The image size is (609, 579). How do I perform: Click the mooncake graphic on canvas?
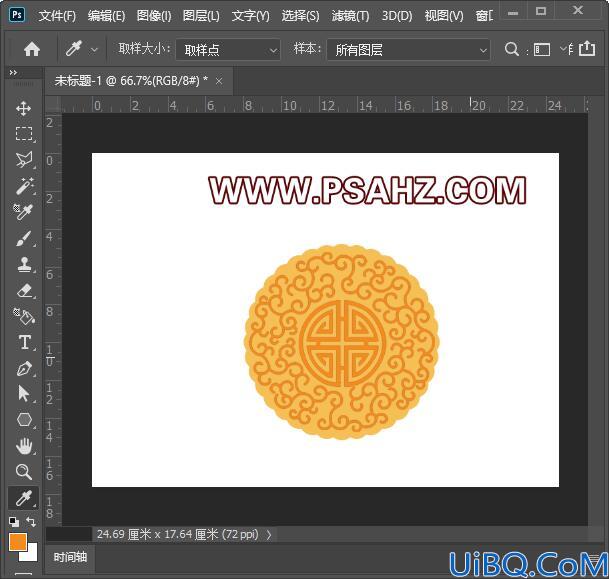tap(341, 342)
